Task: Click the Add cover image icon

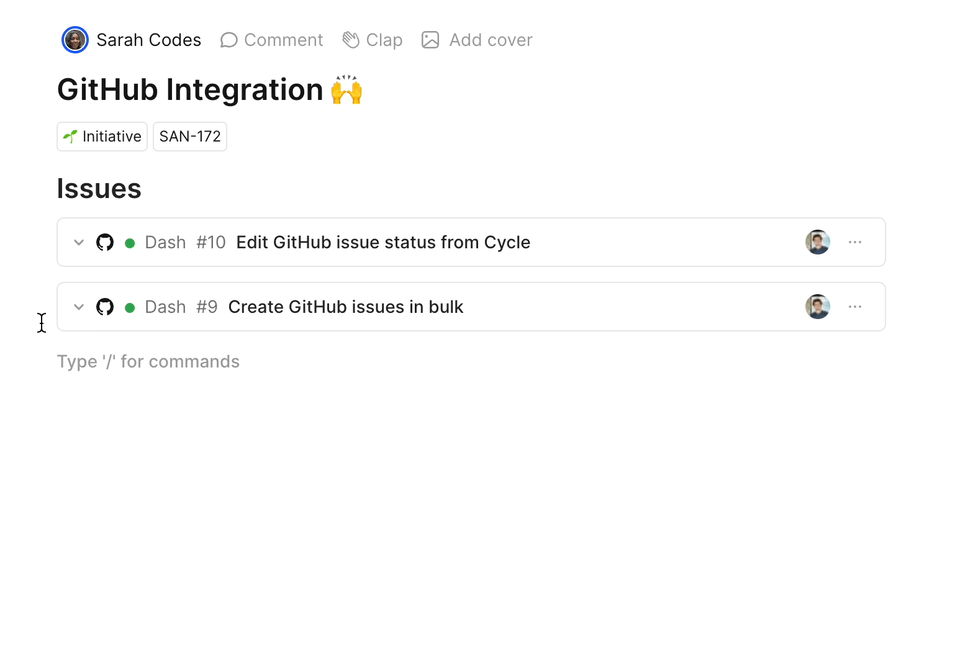Action: [x=430, y=40]
